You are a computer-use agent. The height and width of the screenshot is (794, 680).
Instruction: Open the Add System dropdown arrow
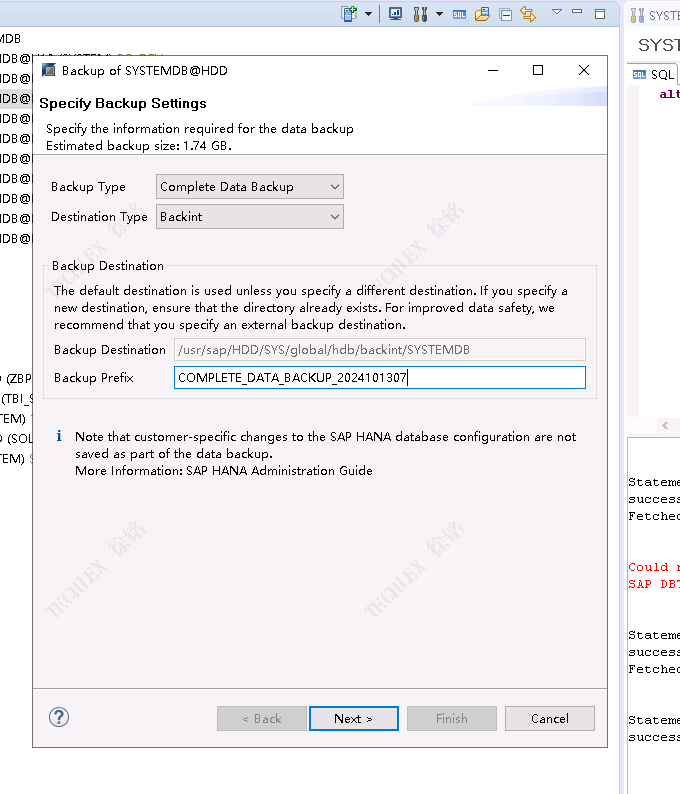[368, 14]
